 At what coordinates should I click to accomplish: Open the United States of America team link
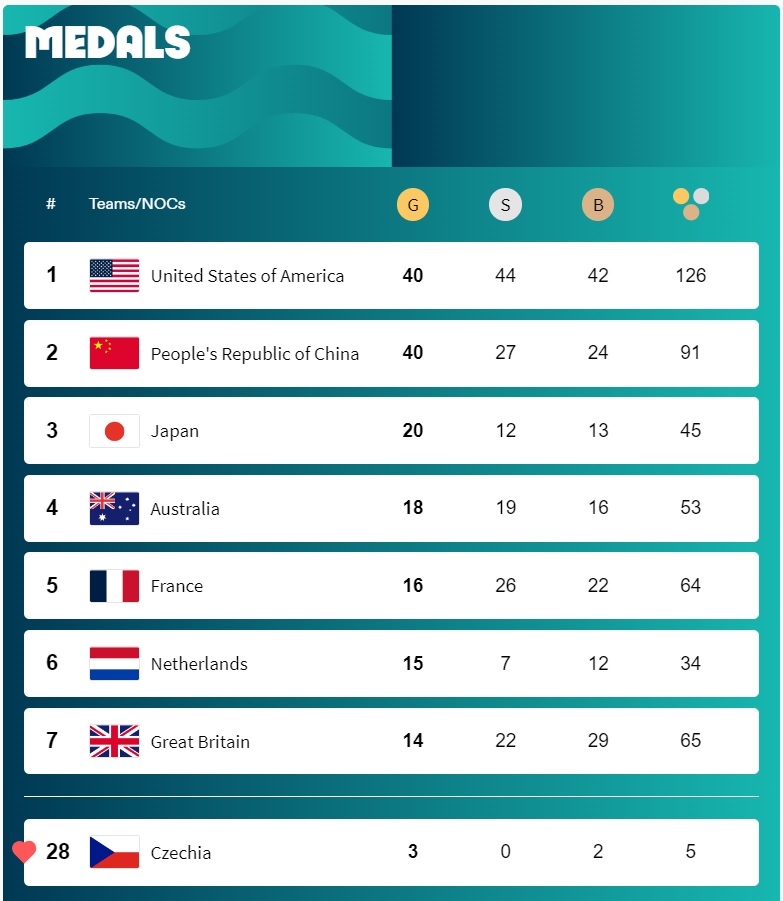247,276
